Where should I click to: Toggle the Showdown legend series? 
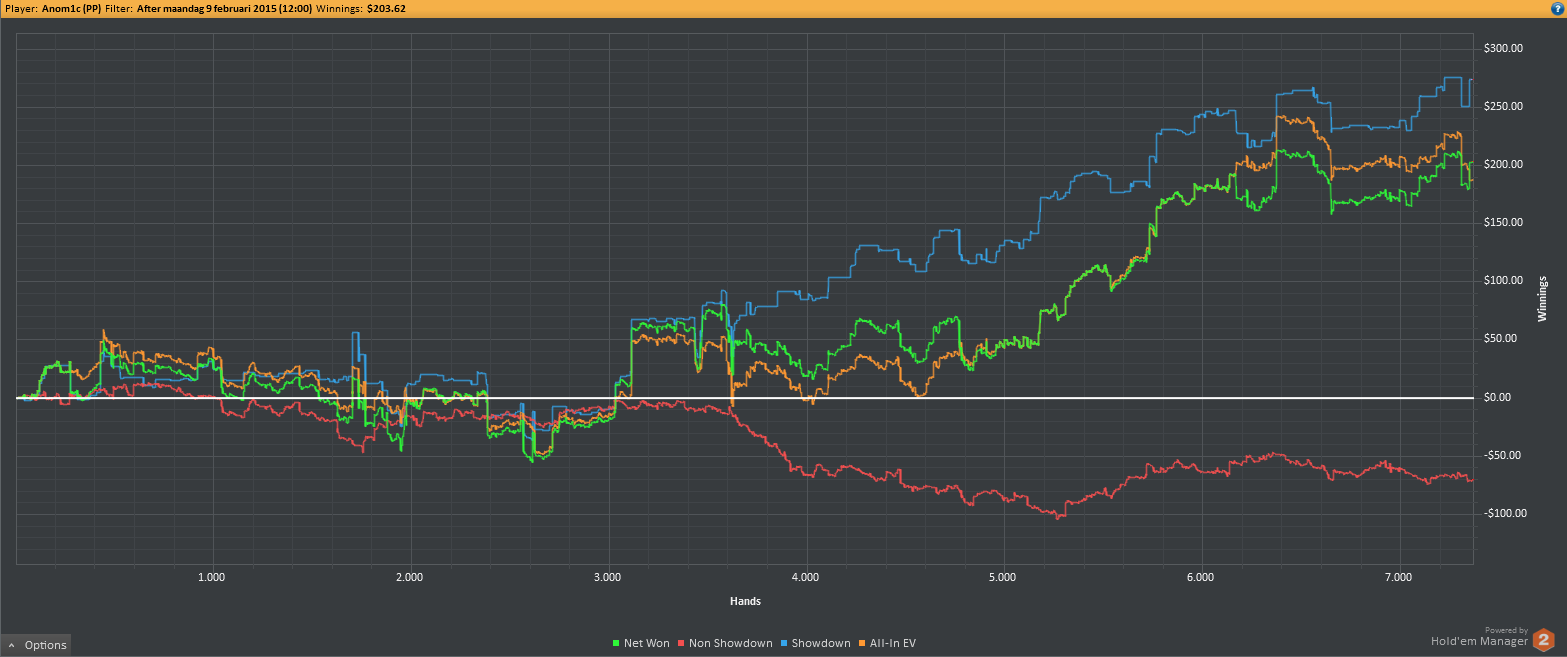click(x=815, y=643)
